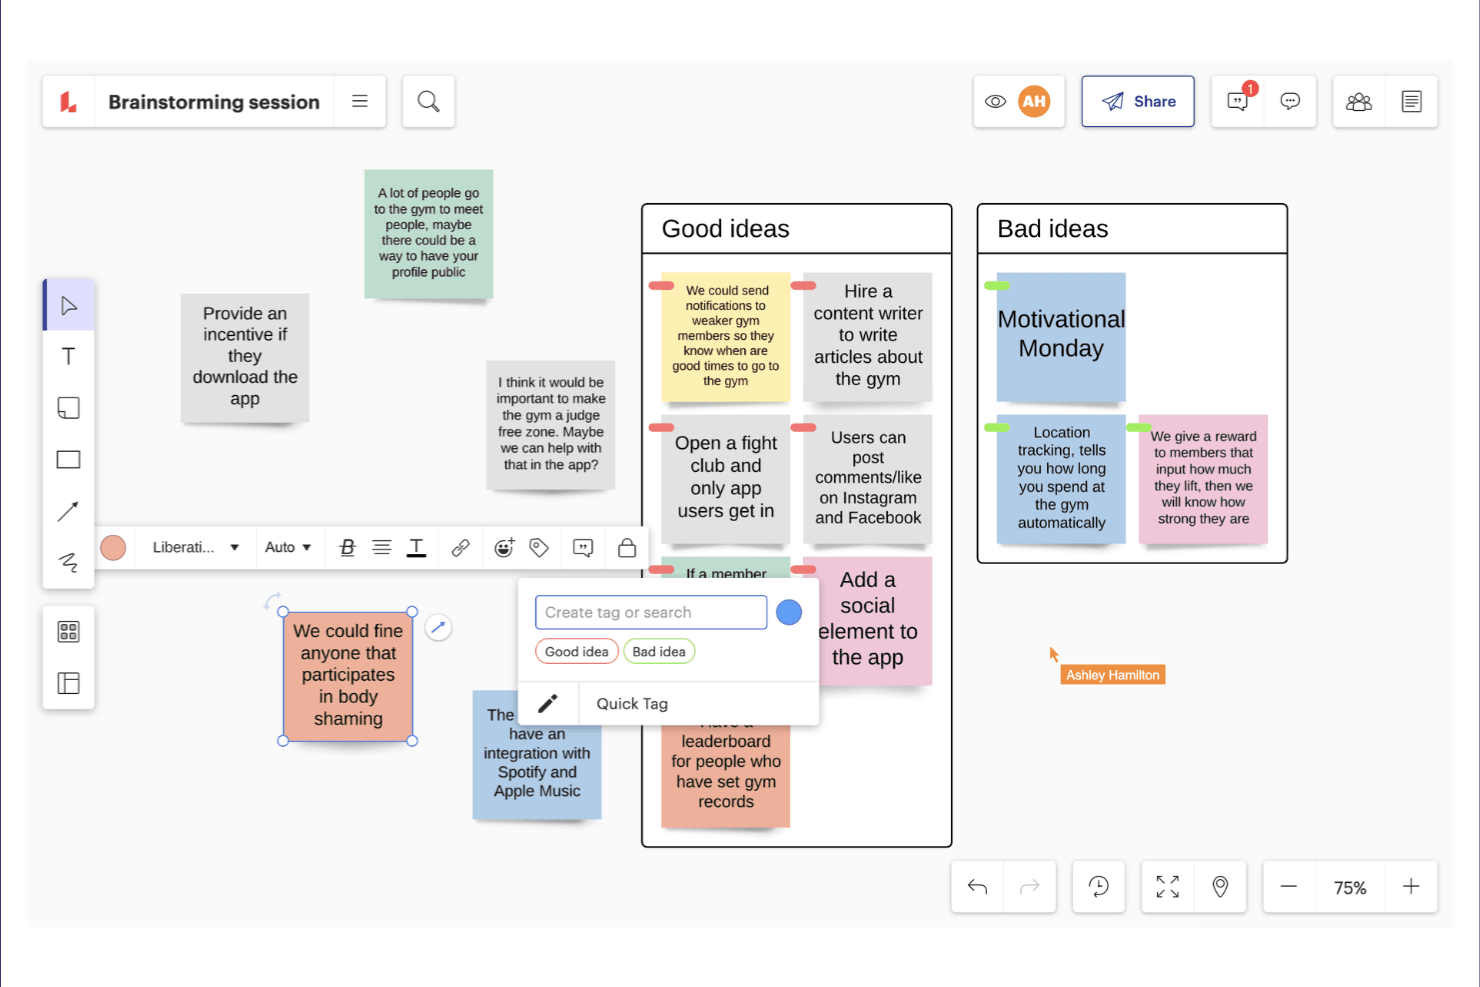This screenshot has height=987, width=1480.
Task: Expand the Liberation font dropdown
Action: pyautogui.click(x=195, y=547)
